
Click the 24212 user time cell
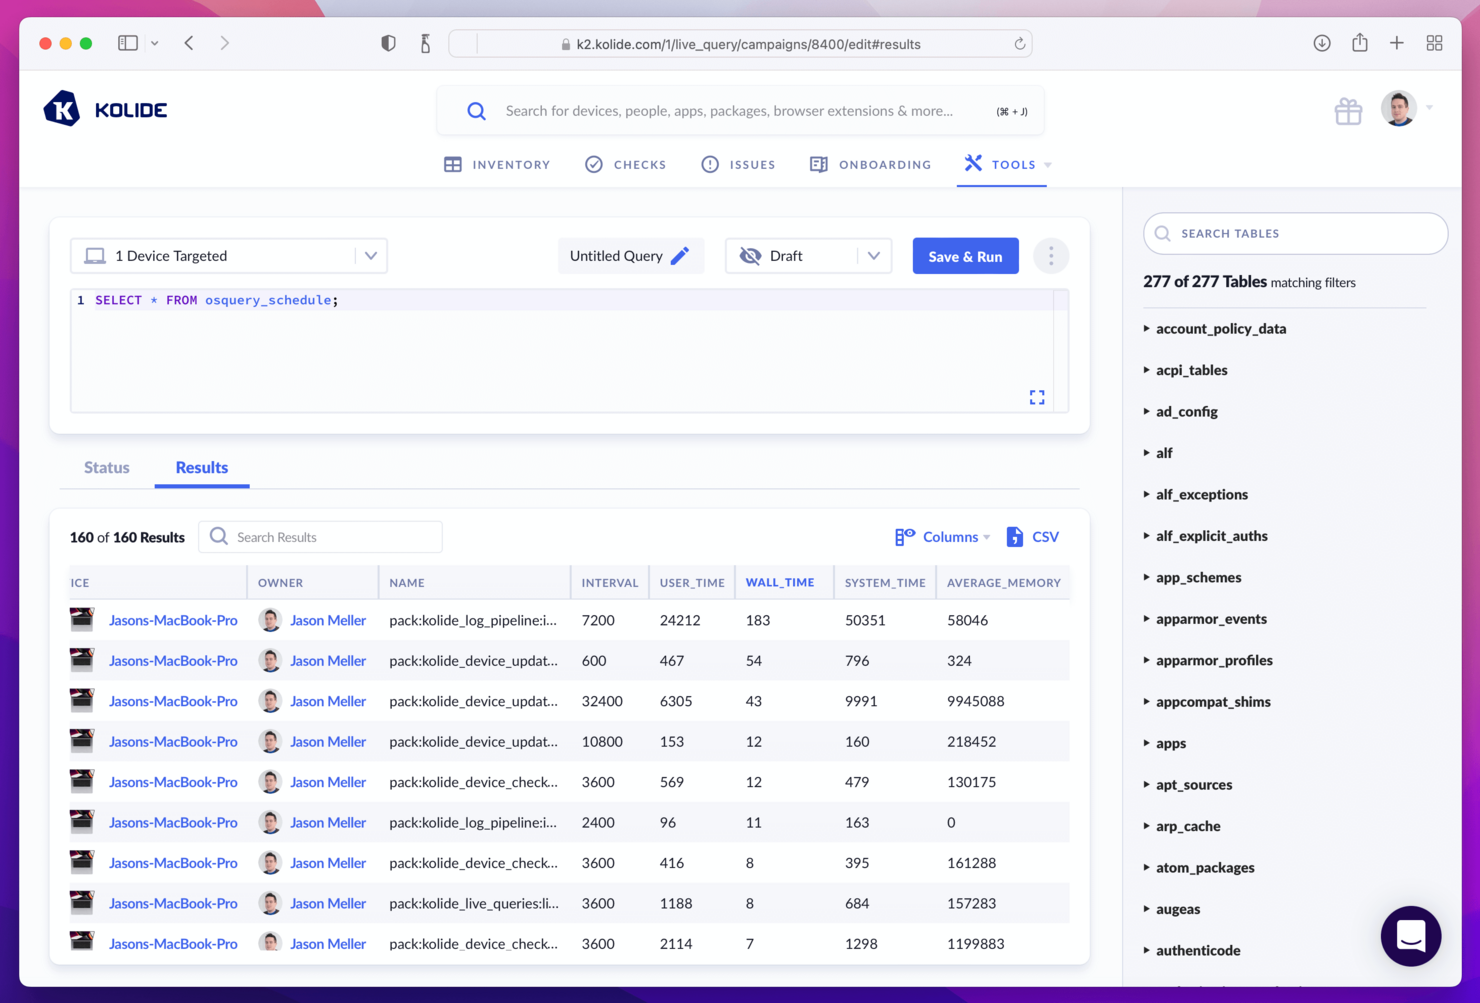[x=679, y=620]
